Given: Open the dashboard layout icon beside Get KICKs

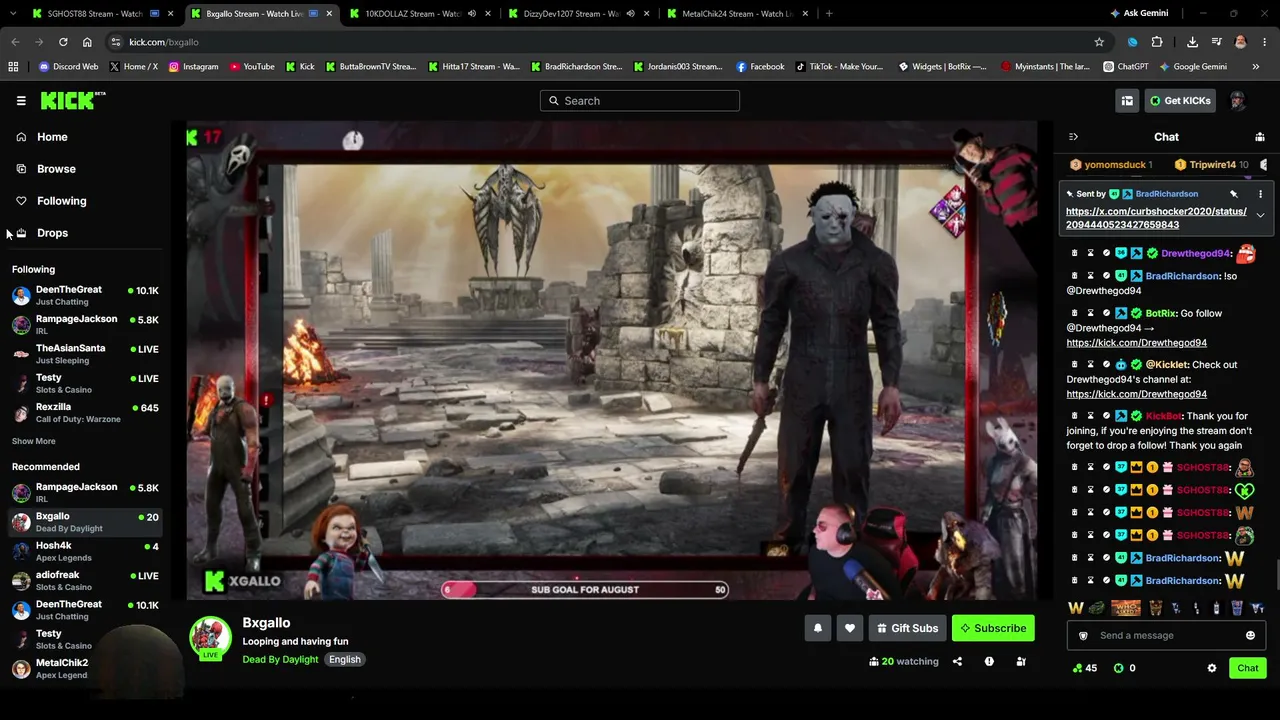Looking at the screenshot, I should click(1127, 100).
